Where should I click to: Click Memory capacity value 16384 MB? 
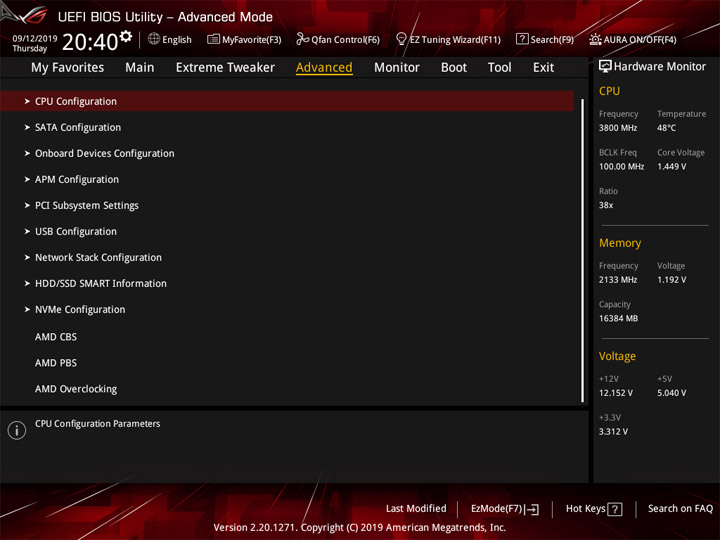[618, 319]
